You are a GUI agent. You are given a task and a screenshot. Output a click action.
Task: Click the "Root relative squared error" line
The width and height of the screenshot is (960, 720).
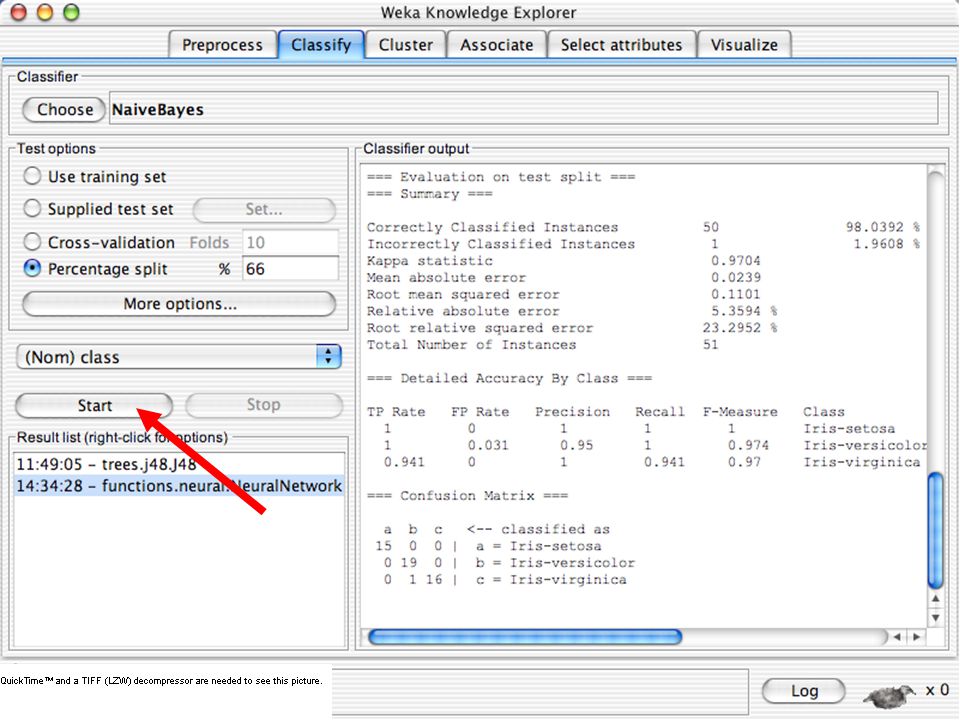(572, 328)
